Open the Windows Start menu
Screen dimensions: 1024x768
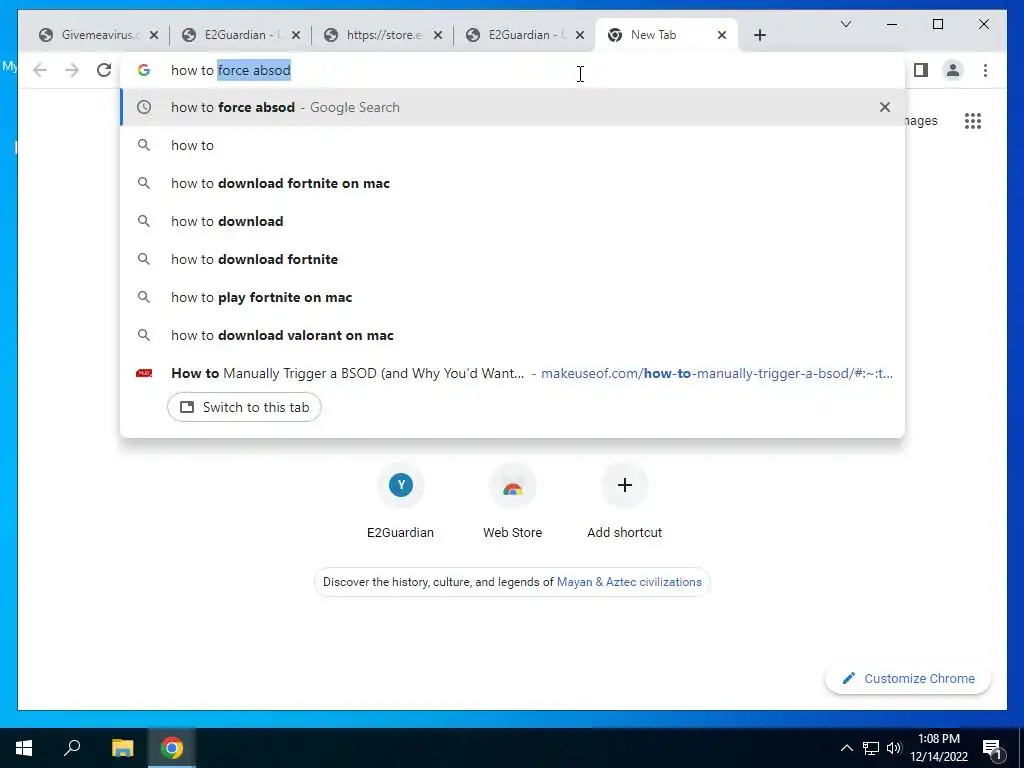pos(24,748)
